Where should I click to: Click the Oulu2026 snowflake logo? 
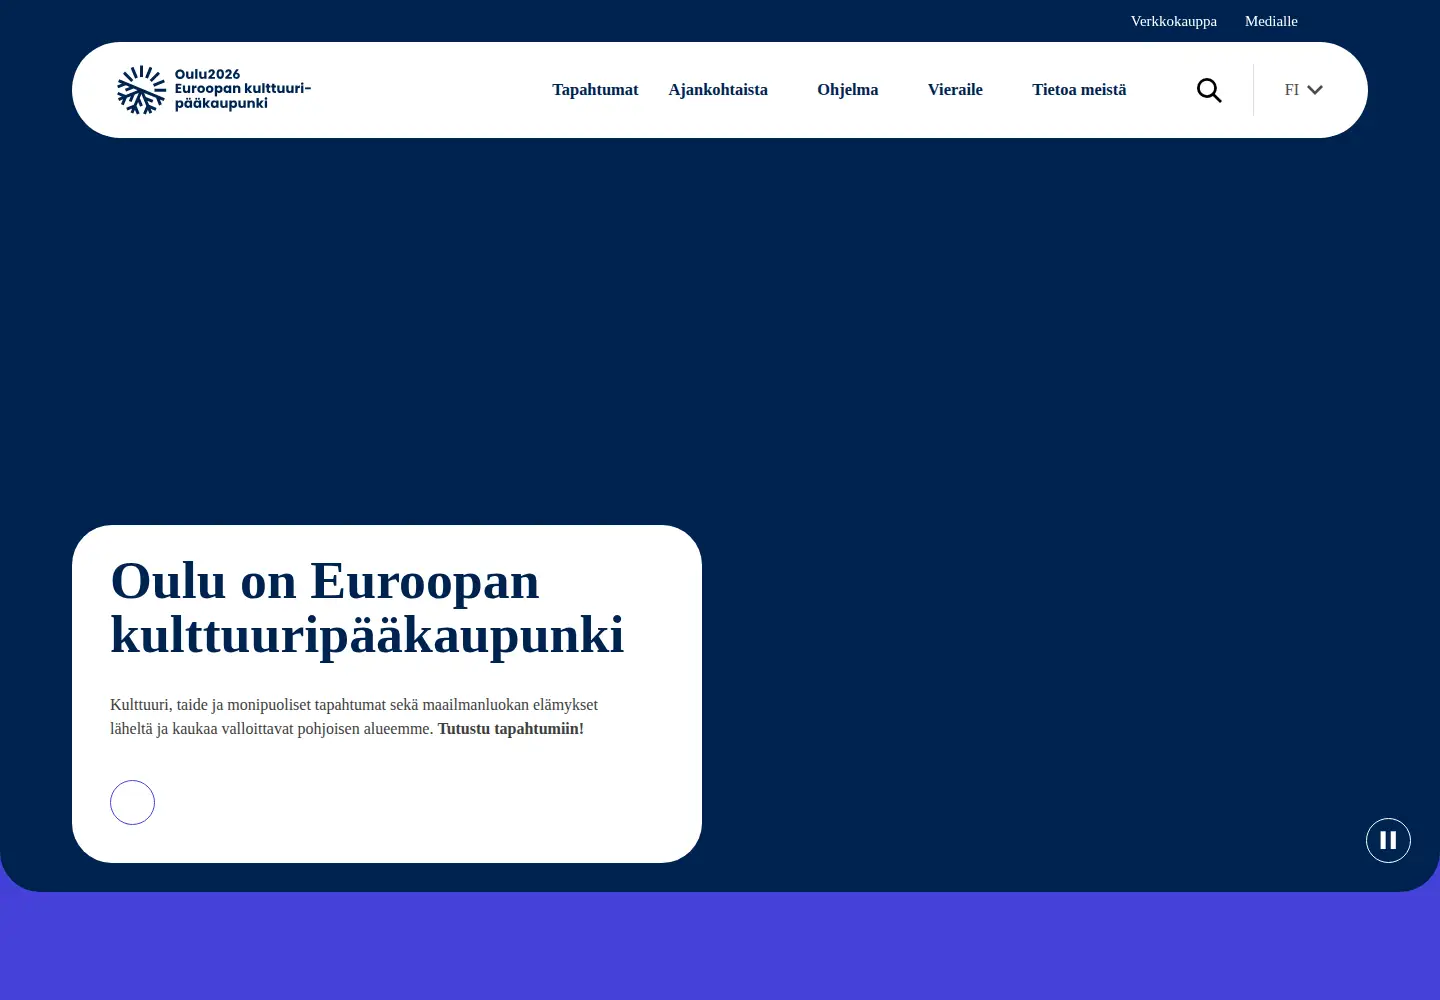click(x=141, y=90)
